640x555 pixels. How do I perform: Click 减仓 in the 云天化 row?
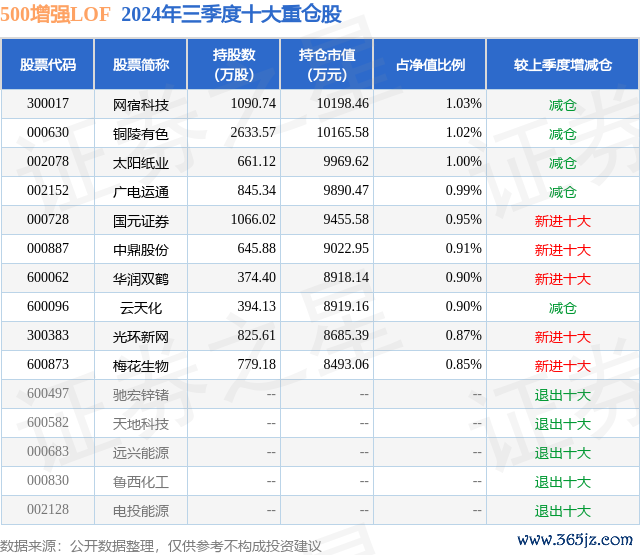[x=563, y=308]
